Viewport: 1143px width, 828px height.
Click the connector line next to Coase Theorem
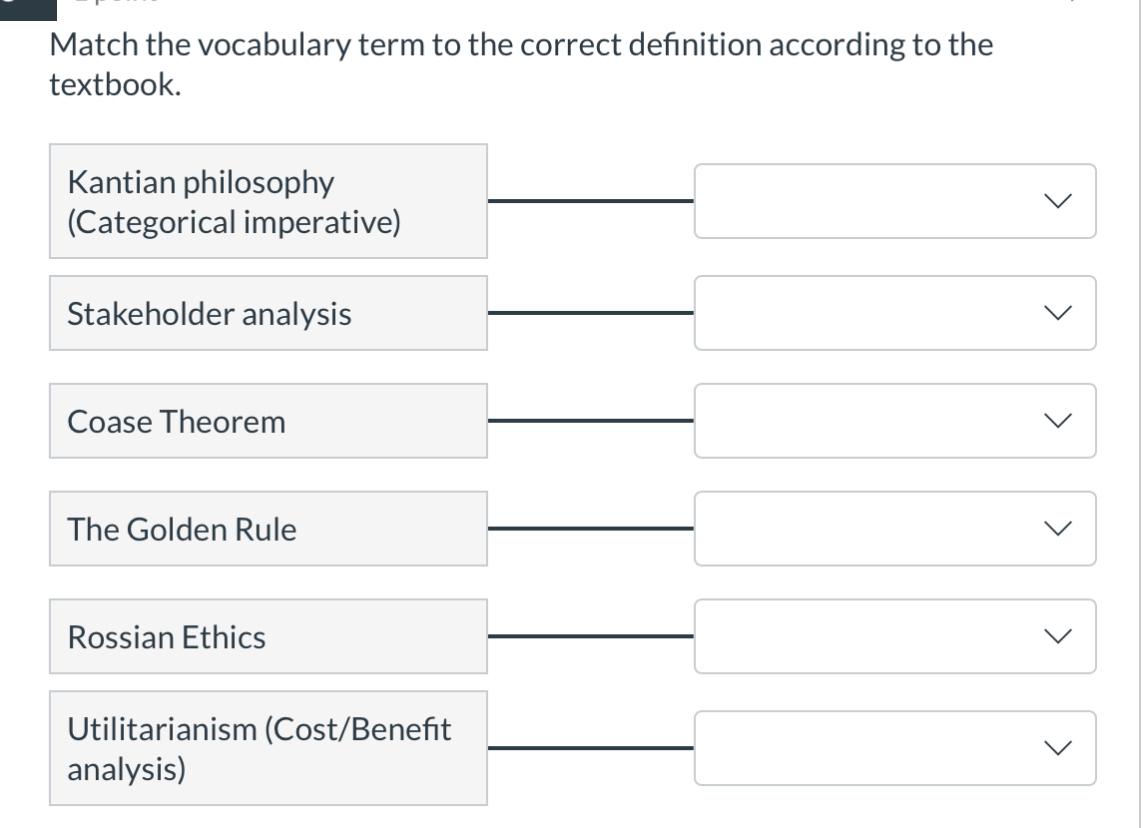[590, 421]
